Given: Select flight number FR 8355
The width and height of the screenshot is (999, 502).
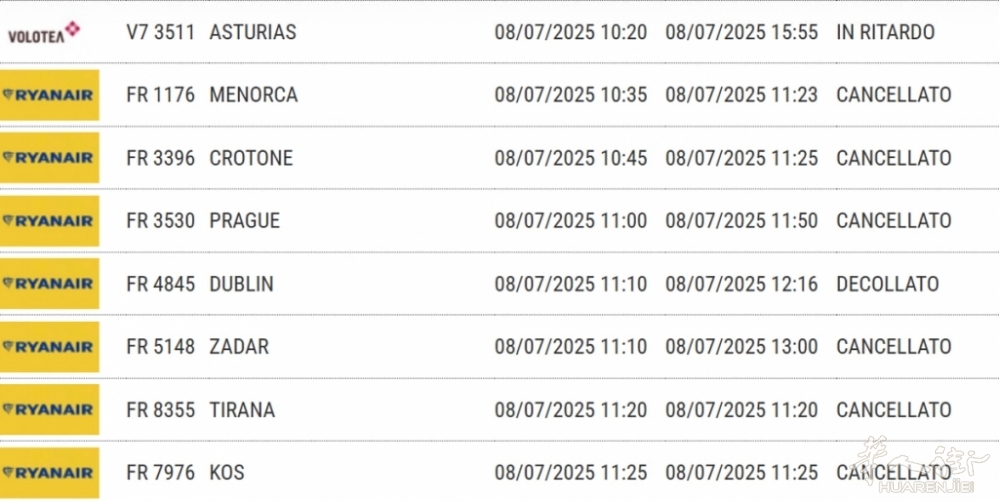Looking at the screenshot, I should tap(161, 410).
